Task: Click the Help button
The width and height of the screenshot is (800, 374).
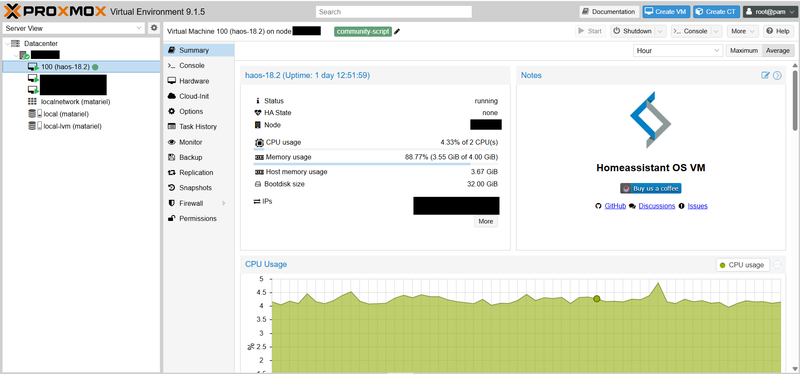Action: pos(779,32)
